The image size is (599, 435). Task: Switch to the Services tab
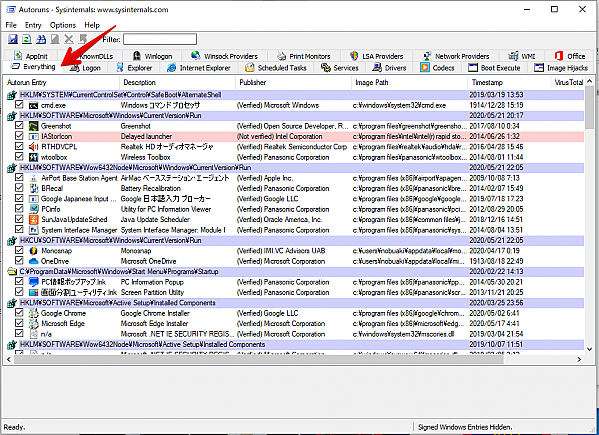[x=340, y=68]
